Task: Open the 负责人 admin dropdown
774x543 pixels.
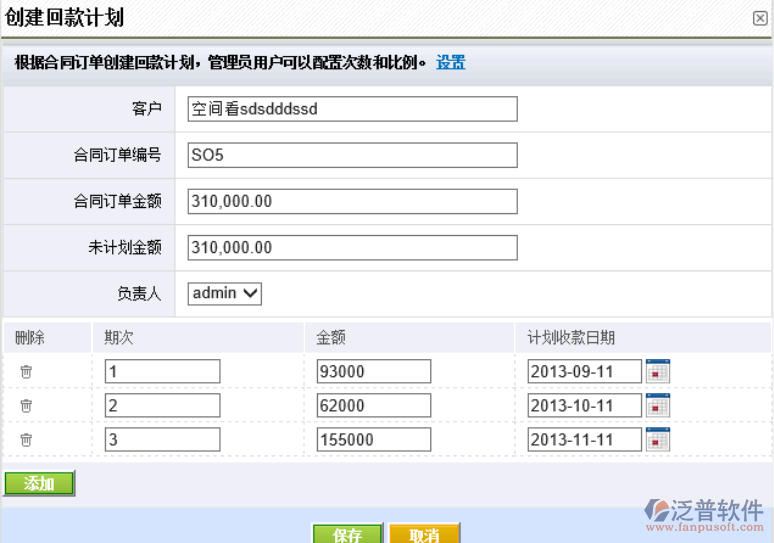Action: point(225,294)
